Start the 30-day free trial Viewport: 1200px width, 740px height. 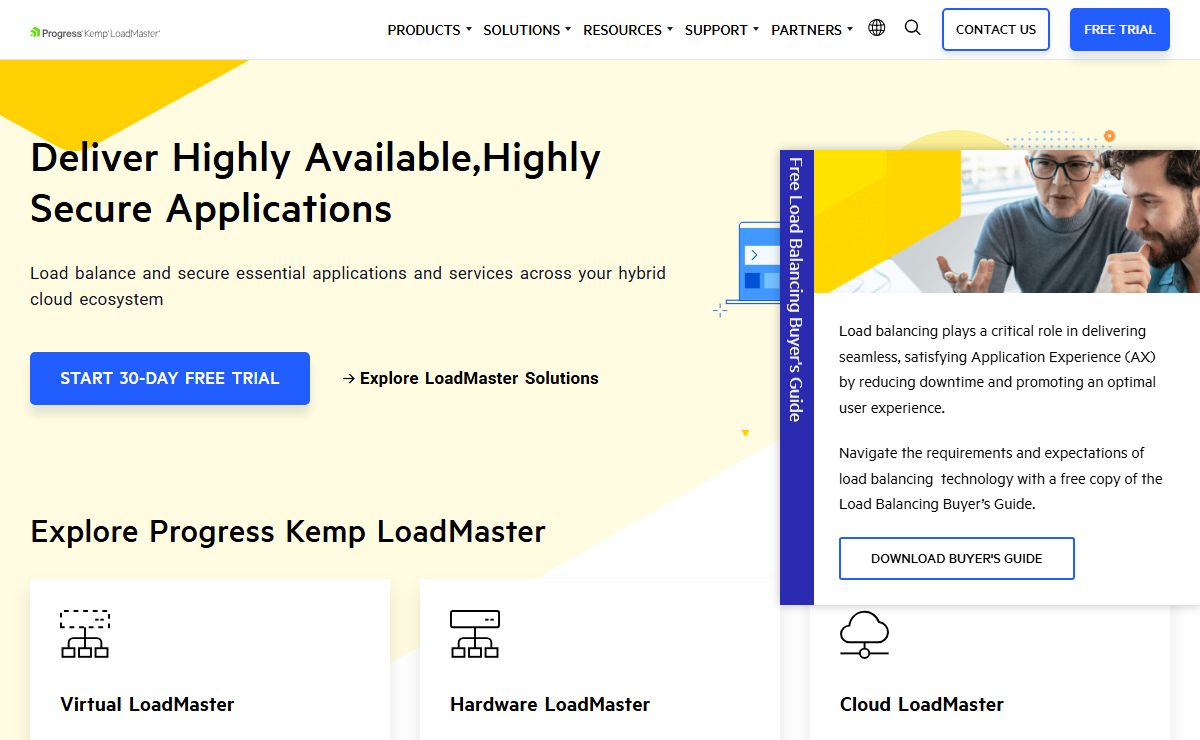pyautogui.click(x=170, y=378)
